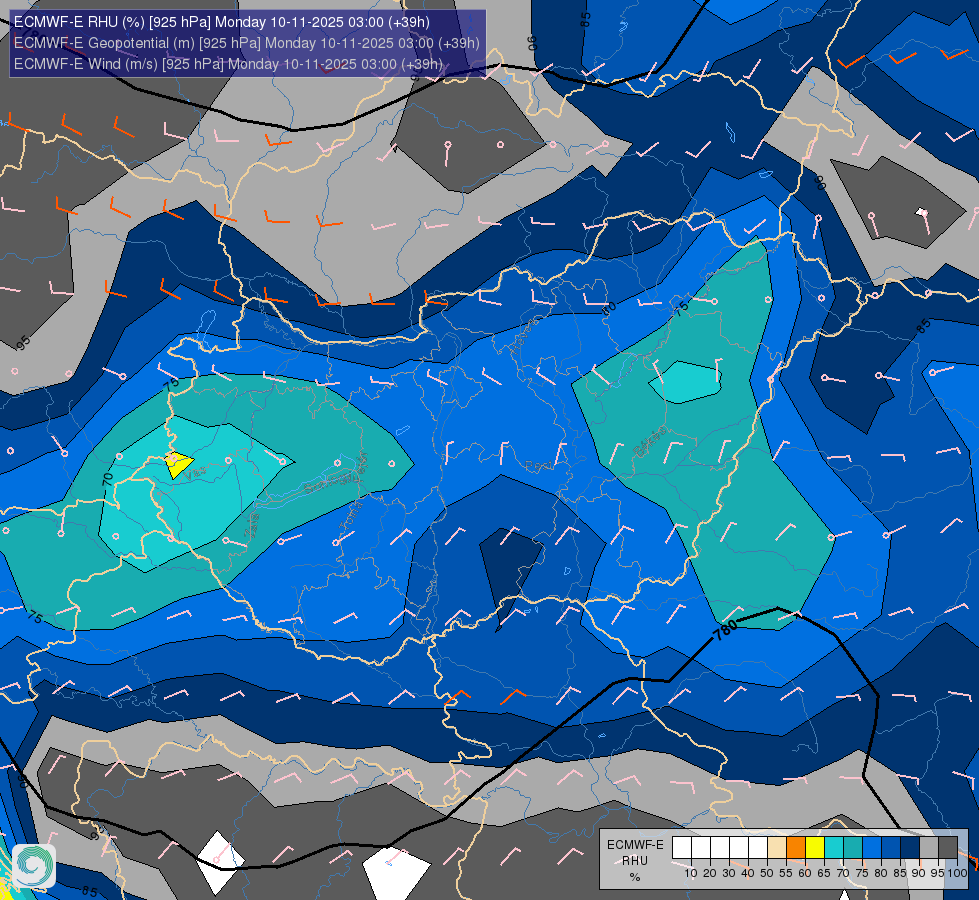Click the 70 humidity contour label
The height and width of the screenshot is (900, 979).
click(x=107, y=479)
